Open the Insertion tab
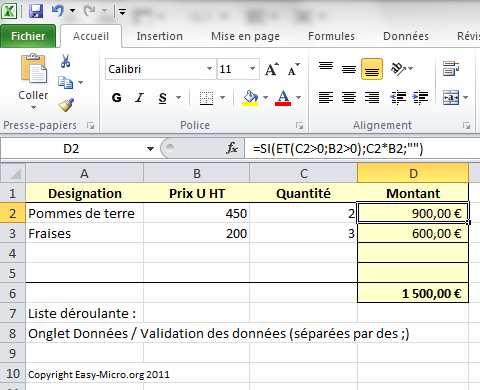Viewport: 480px width, 390px height. [160, 36]
